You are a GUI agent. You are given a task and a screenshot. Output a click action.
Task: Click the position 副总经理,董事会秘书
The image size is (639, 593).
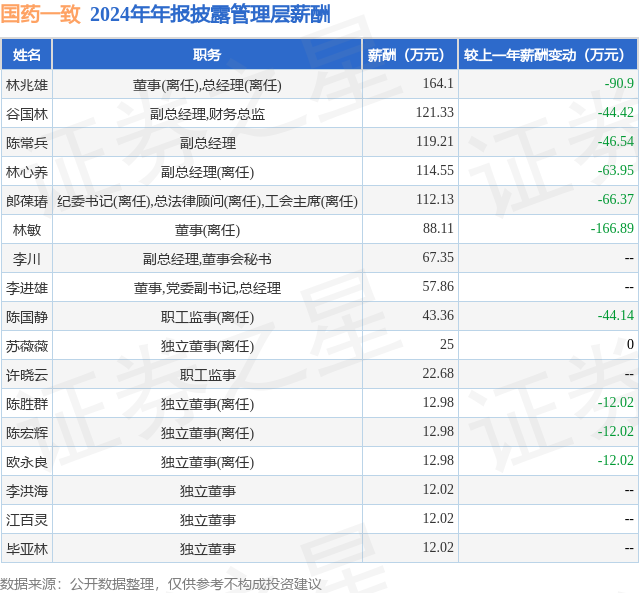[x=207, y=259]
